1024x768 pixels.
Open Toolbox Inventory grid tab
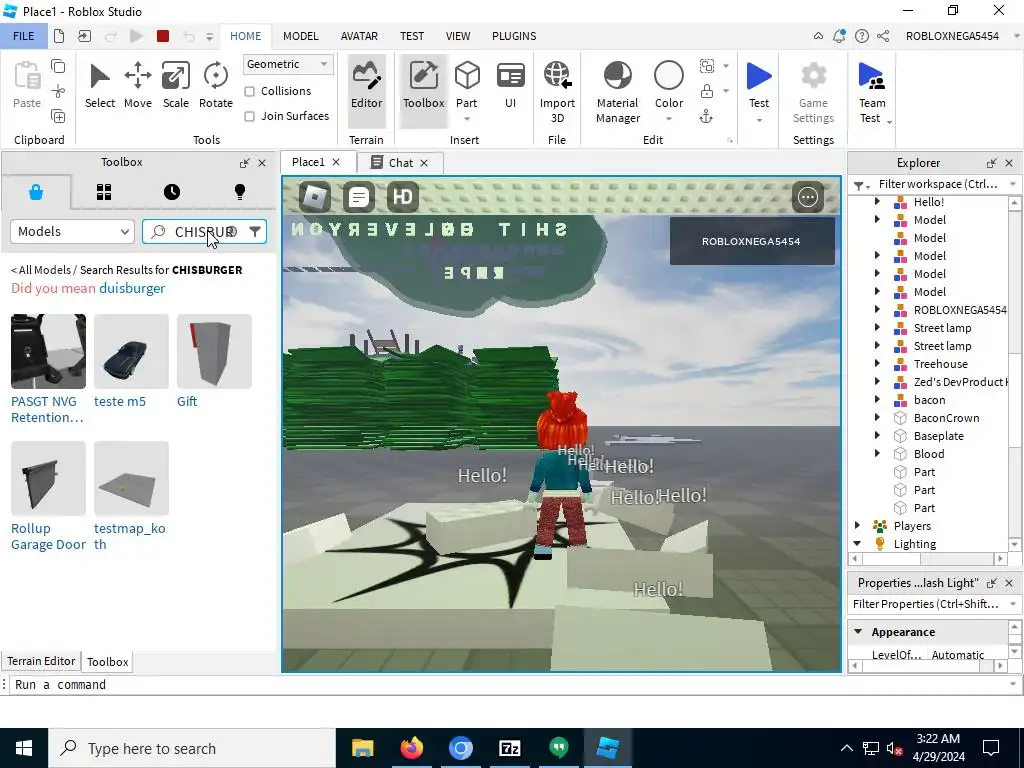104,192
